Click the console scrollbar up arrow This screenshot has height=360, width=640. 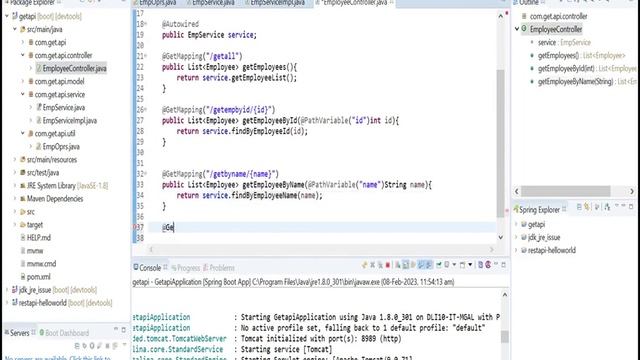tap(504, 294)
